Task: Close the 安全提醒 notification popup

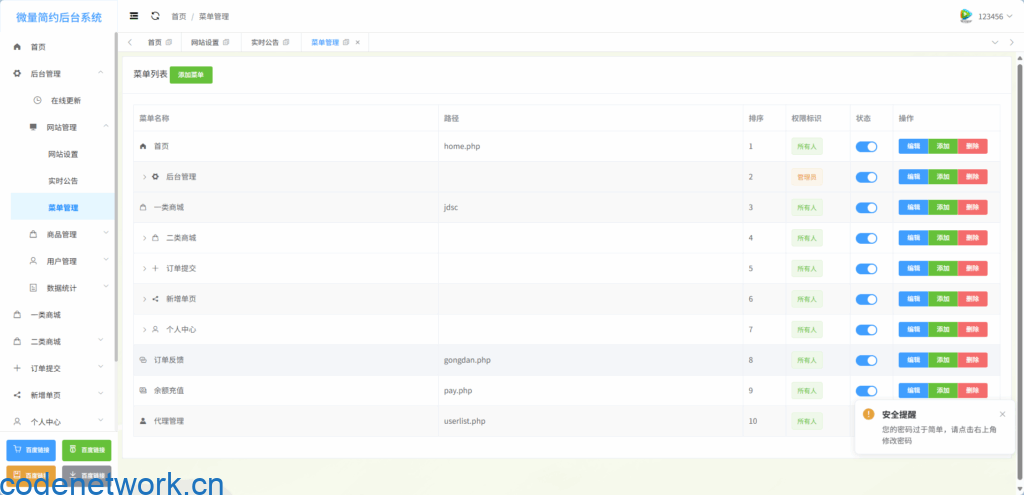Action: 1003,413
